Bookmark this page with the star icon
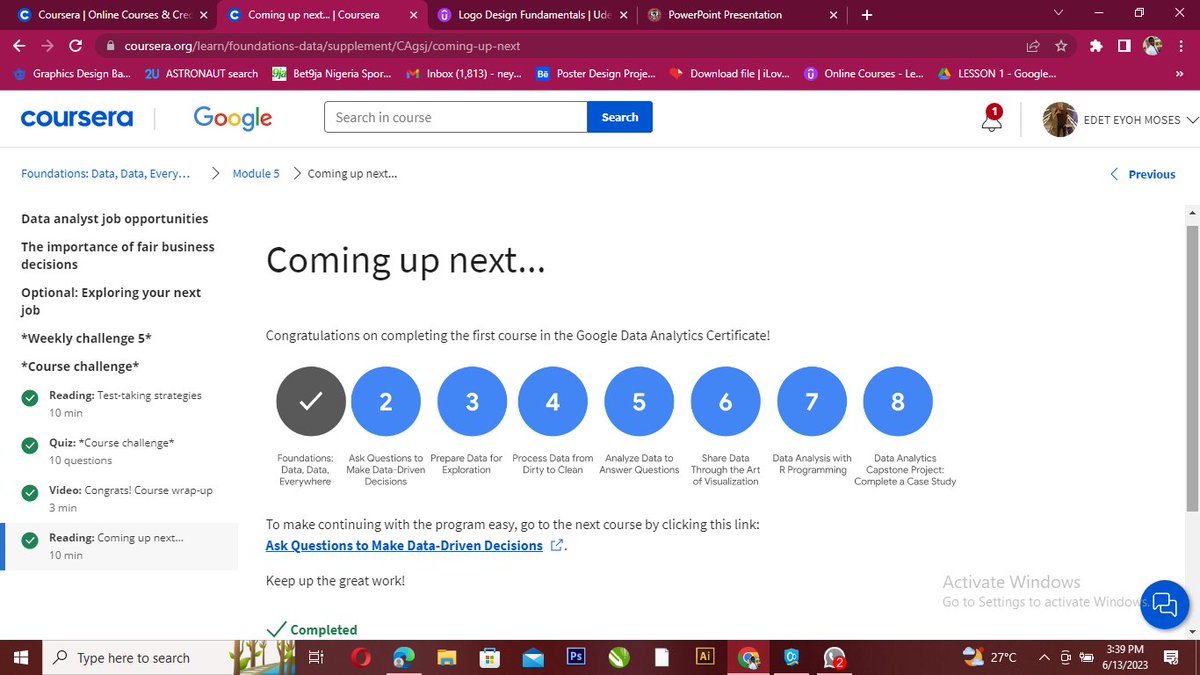1200x675 pixels. pyautogui.click(x=1060, y=46)
